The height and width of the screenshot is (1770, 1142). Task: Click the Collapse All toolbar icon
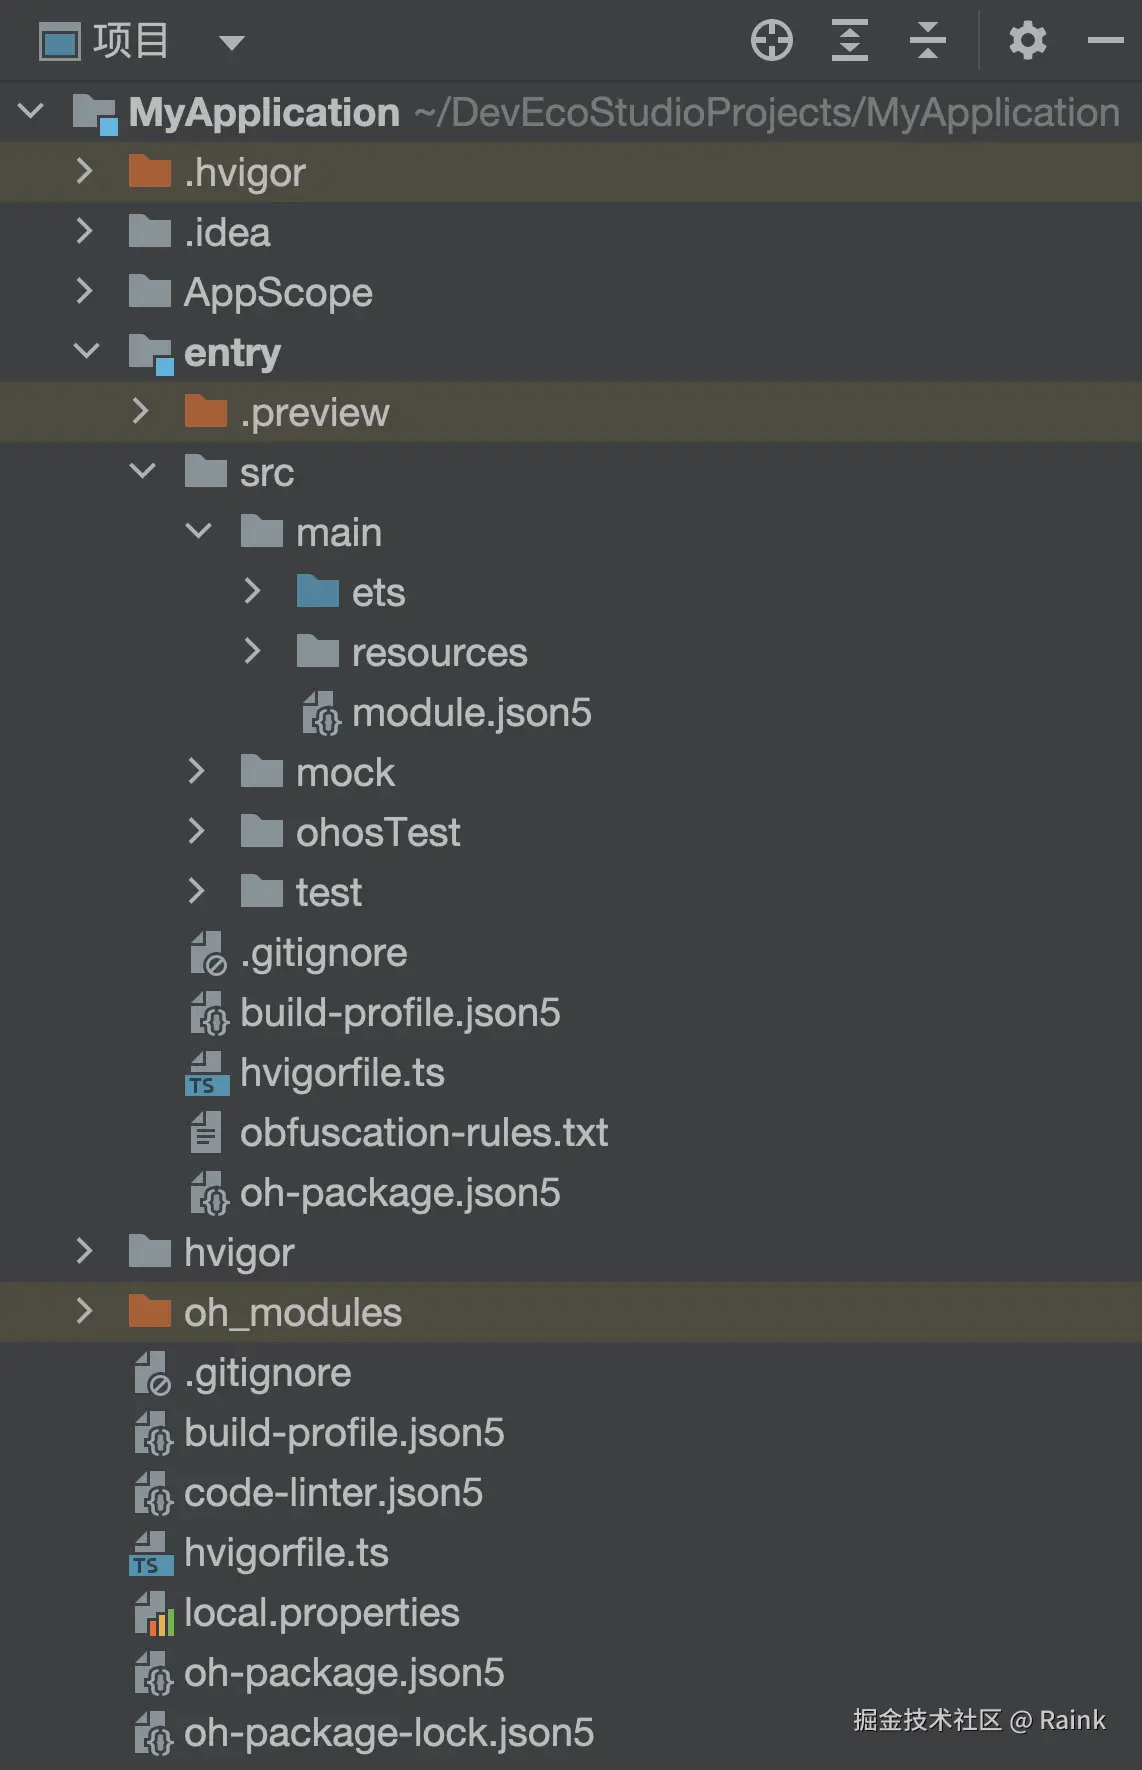927,41
